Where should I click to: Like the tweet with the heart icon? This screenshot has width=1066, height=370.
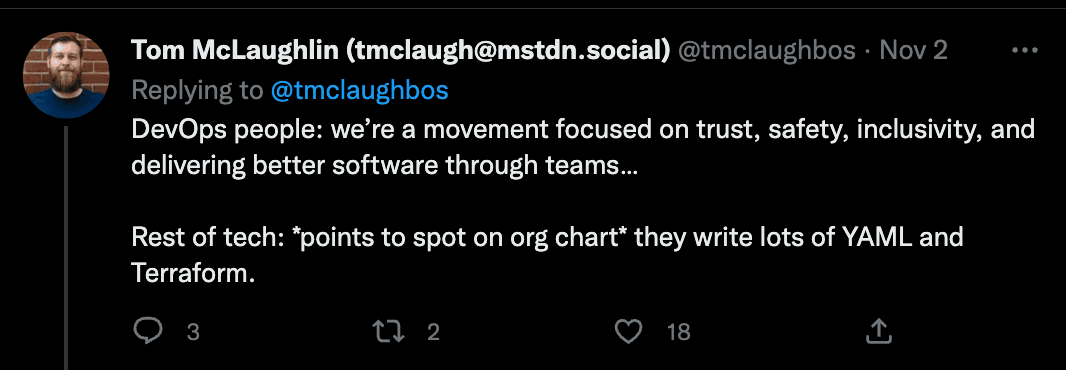[x=629, y=331]
